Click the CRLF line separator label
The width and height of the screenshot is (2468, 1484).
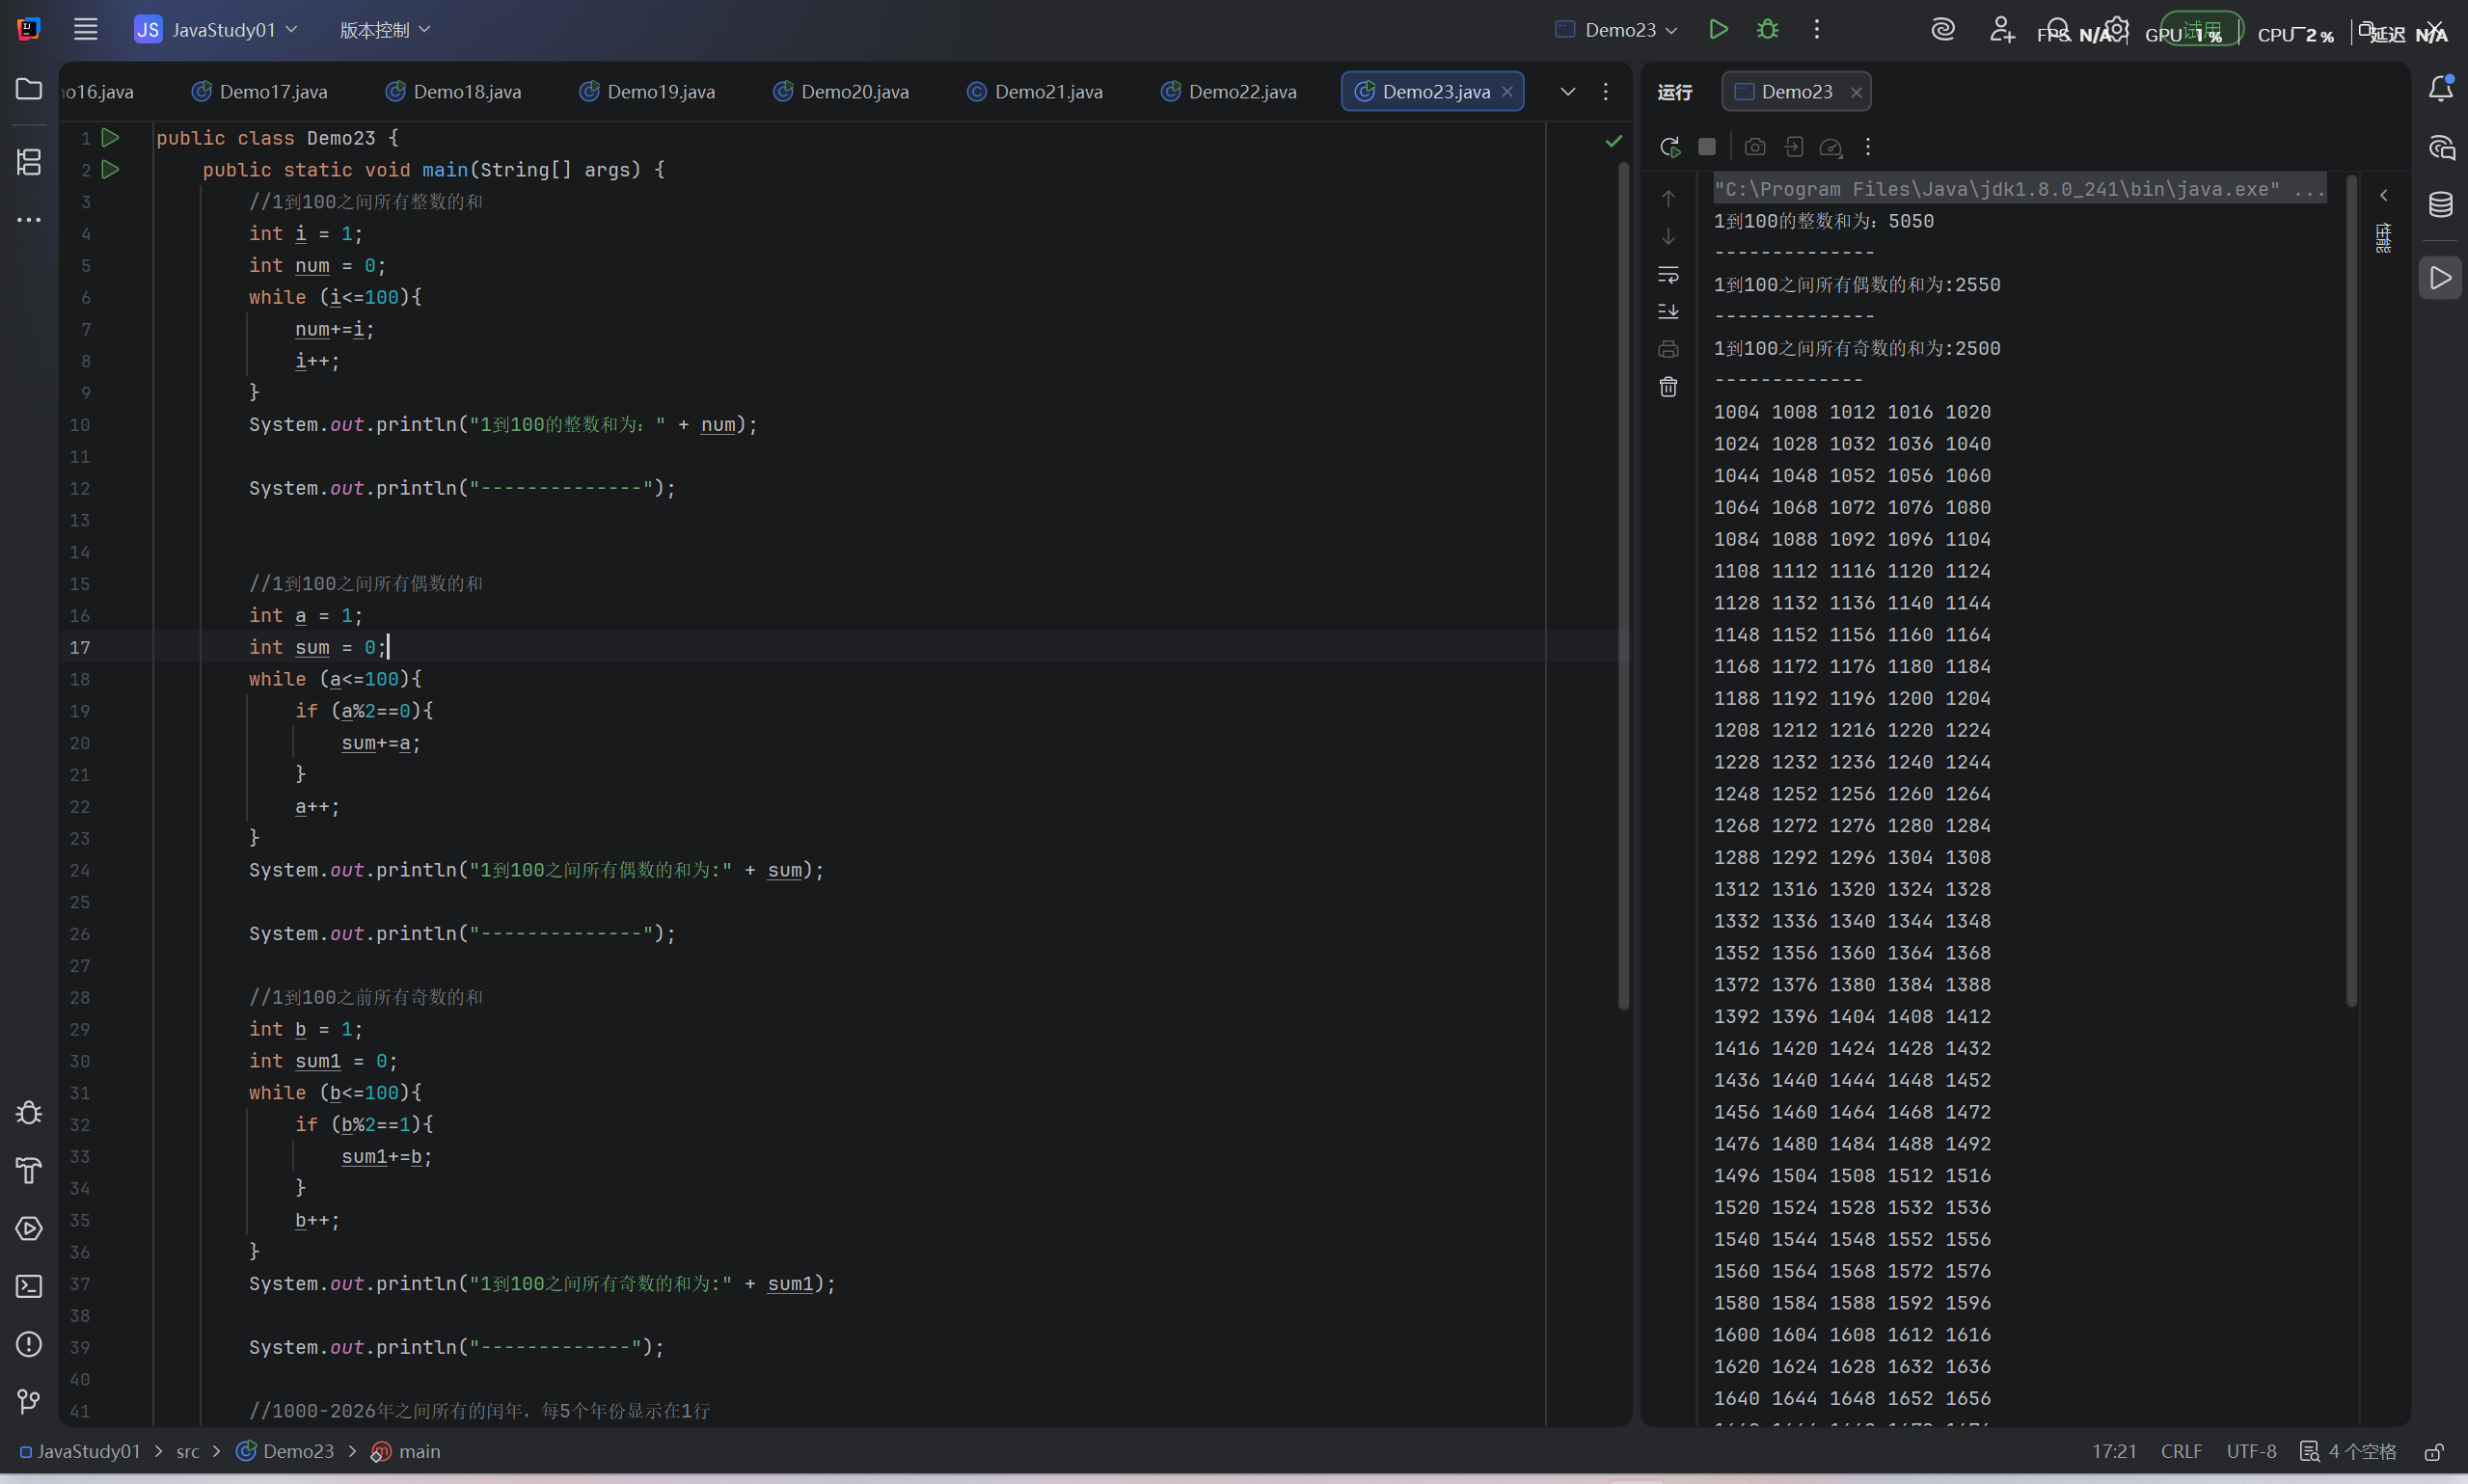coord(2181,1451)
